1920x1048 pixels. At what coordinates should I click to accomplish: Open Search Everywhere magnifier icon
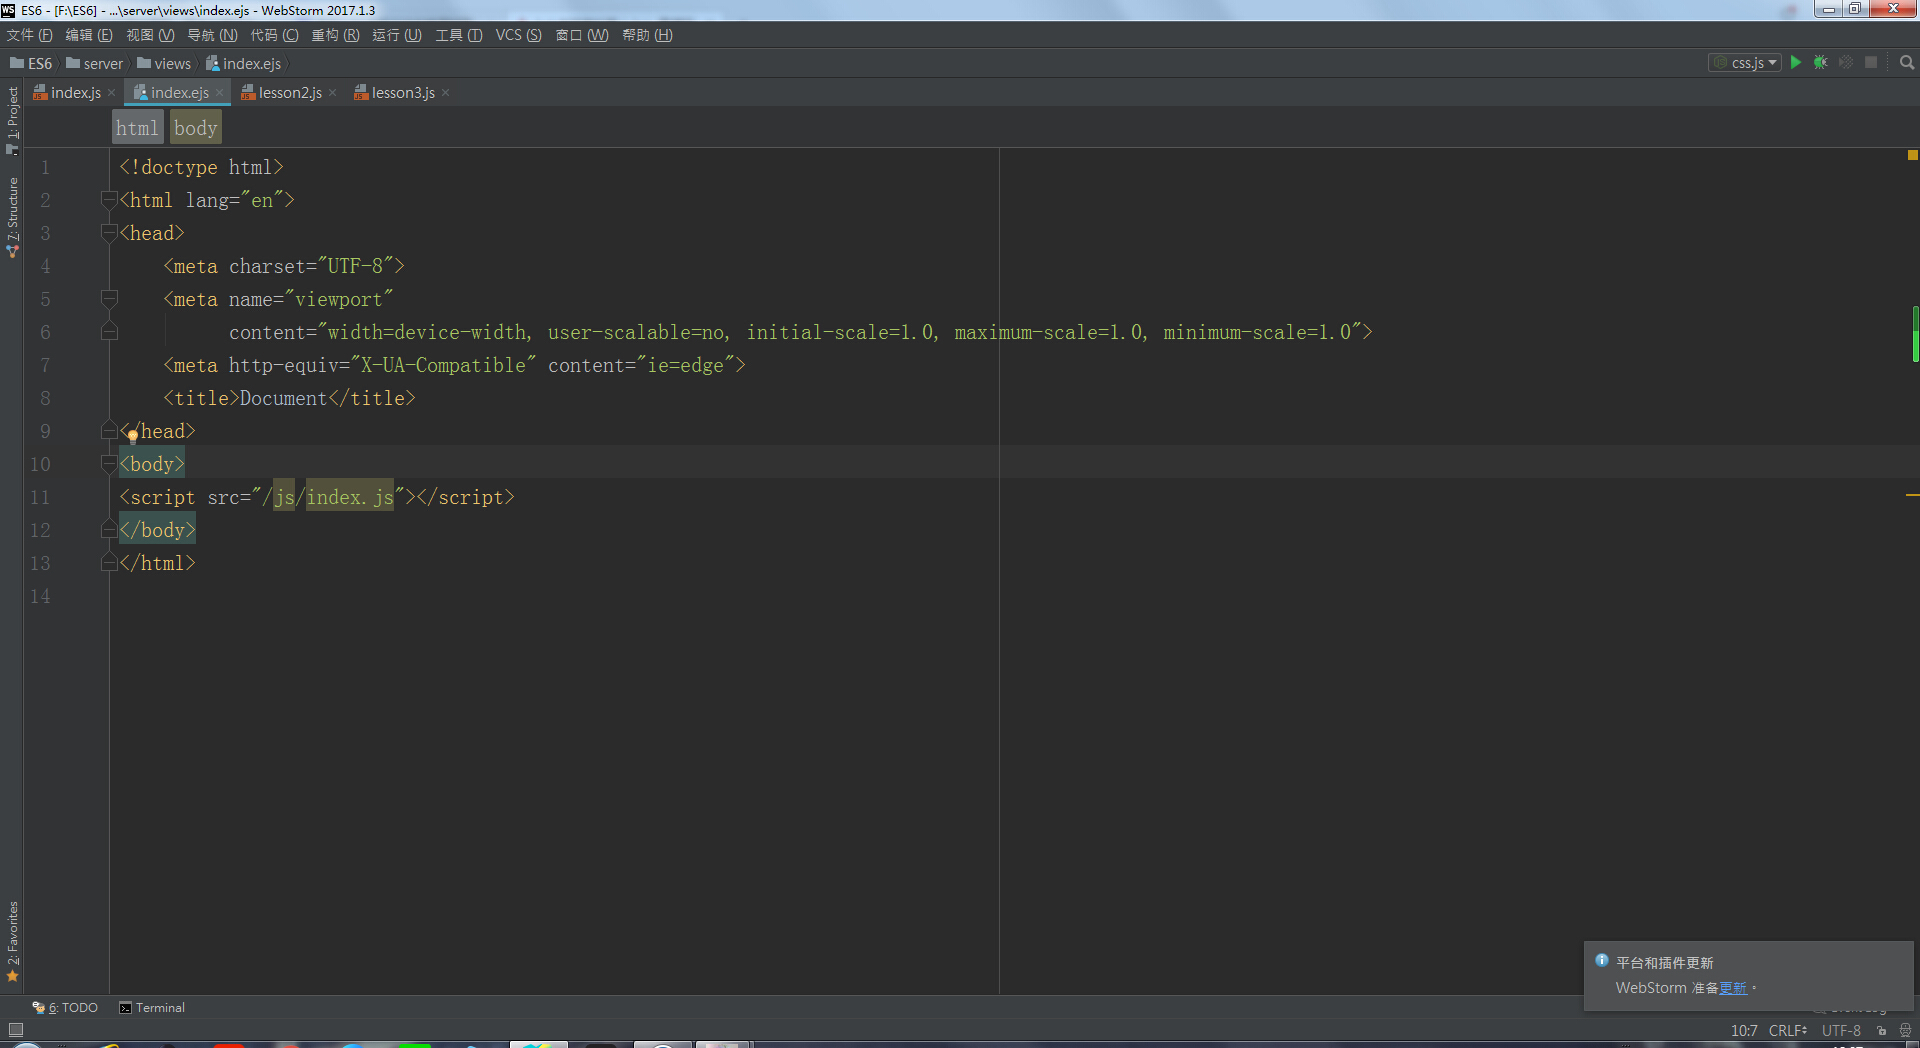click(1906, 62)
